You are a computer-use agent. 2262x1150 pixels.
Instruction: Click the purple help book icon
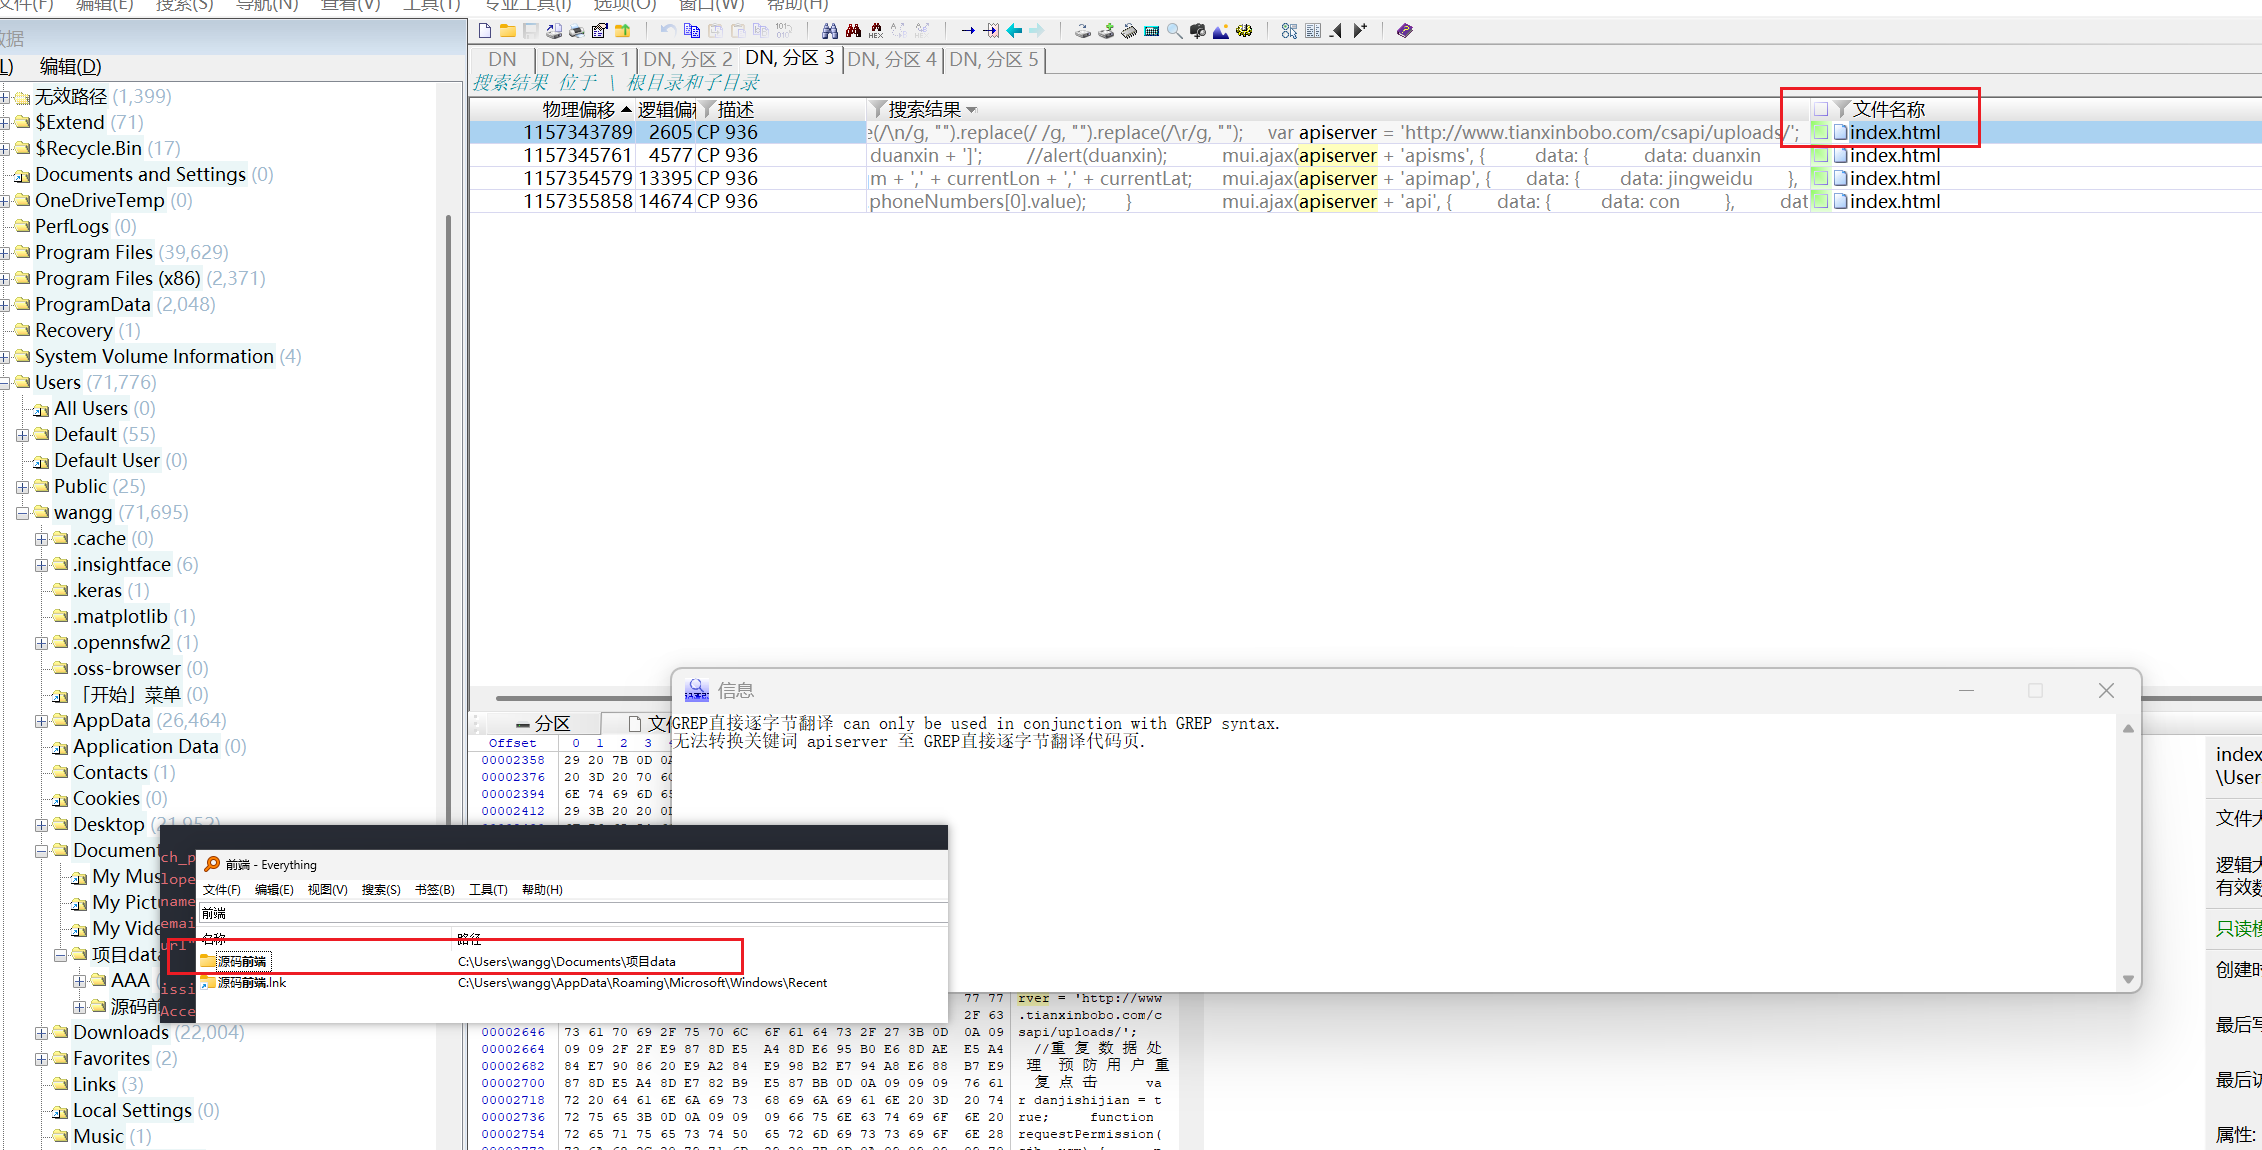[x=1405, y=31]
